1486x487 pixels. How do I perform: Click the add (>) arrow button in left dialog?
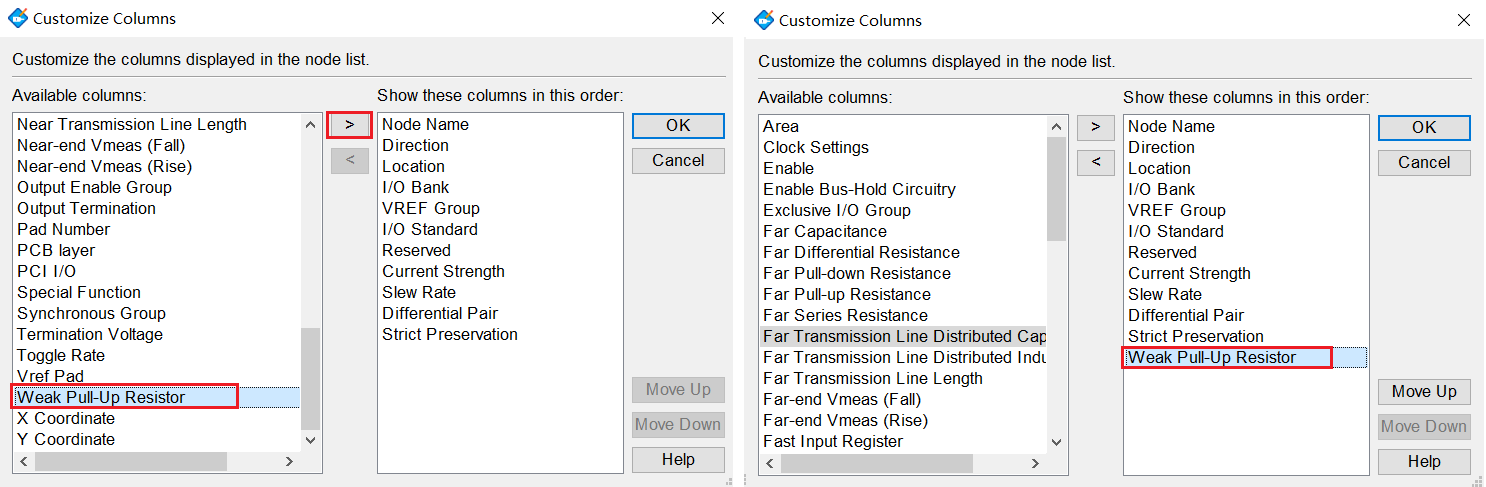tap(349, 125)
